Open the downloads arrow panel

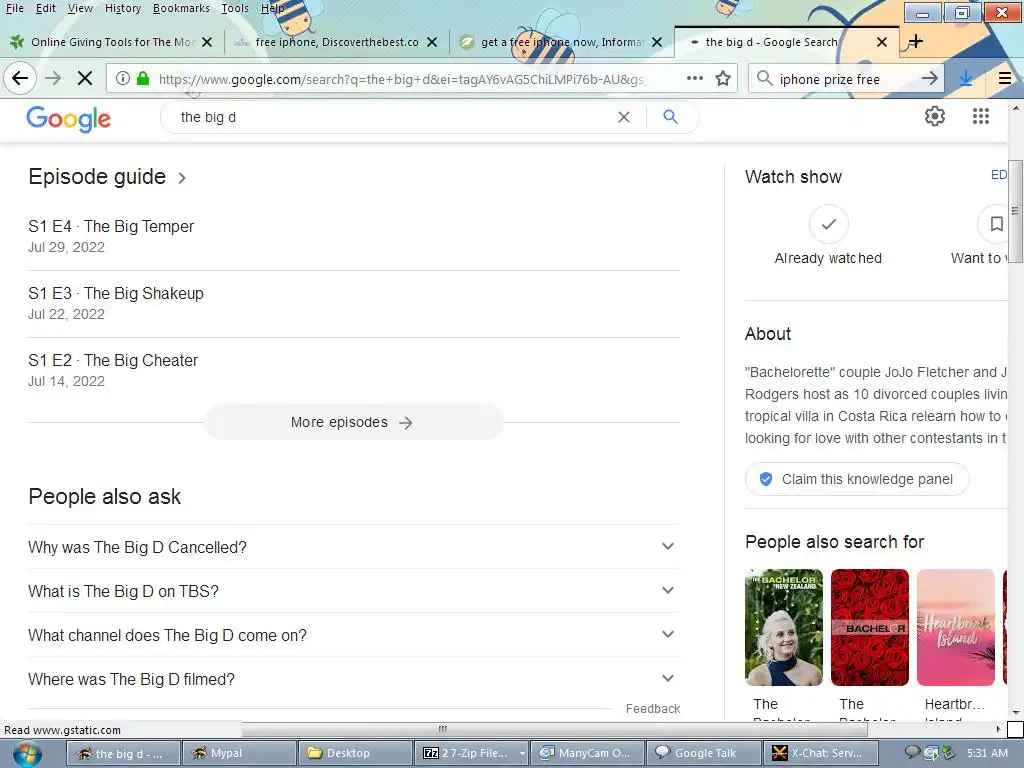coord(966,79)
